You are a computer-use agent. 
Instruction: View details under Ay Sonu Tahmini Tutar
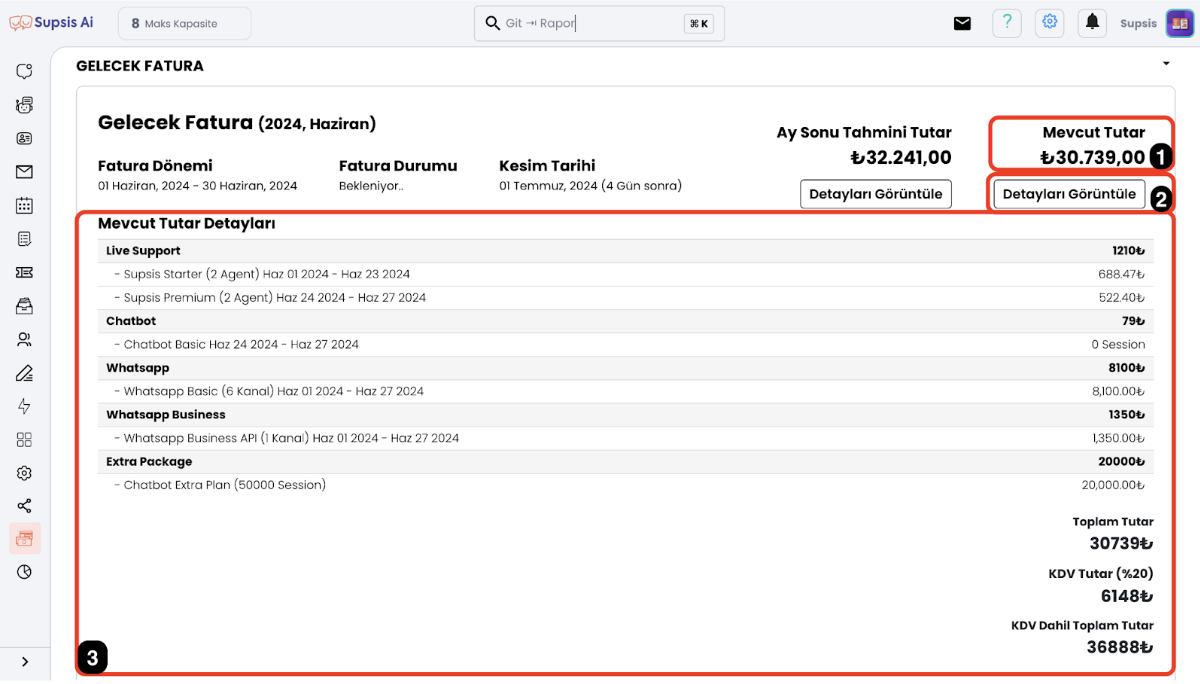[x=876, y=194]
